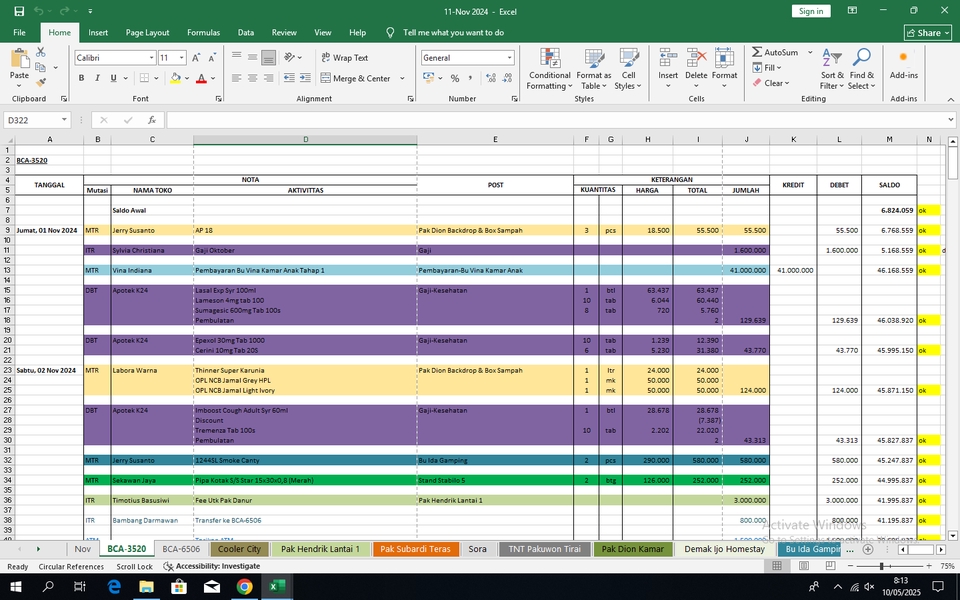This screenshot has width=960, height=600.
Task: Click the Sign in button
Action: click(x=811, y=11)
